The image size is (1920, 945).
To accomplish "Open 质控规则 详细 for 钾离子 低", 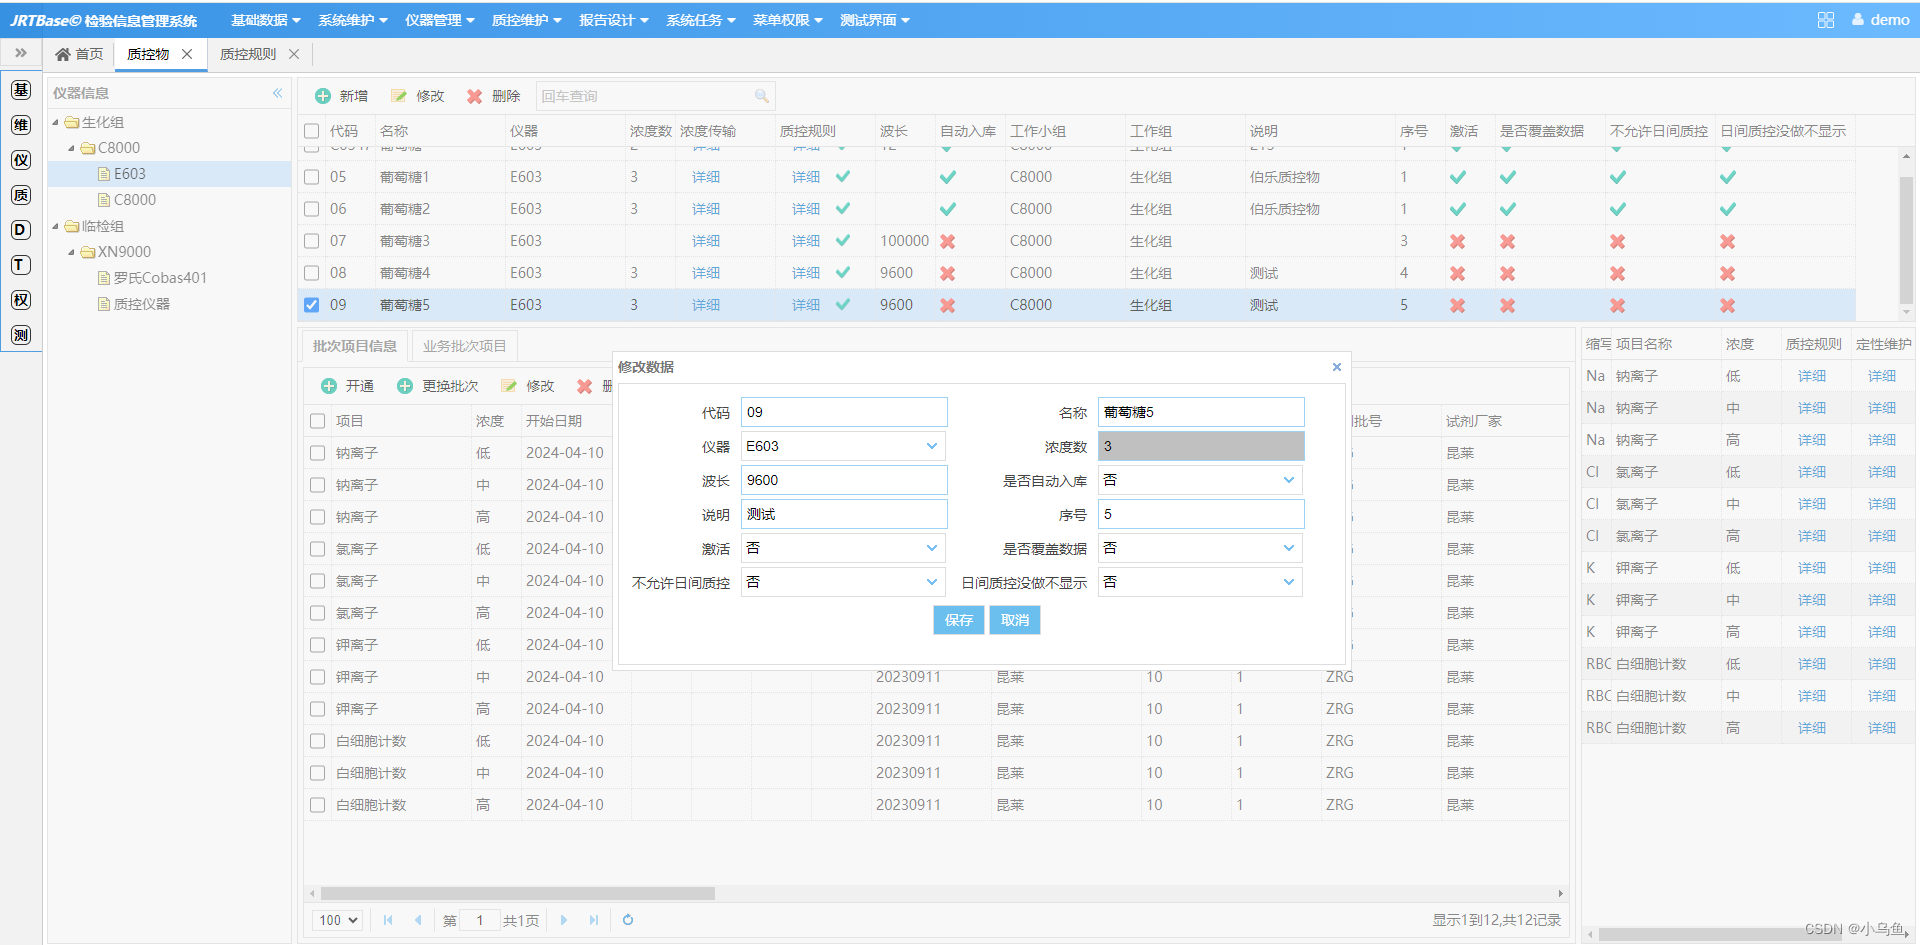I will coord(1812,568).
